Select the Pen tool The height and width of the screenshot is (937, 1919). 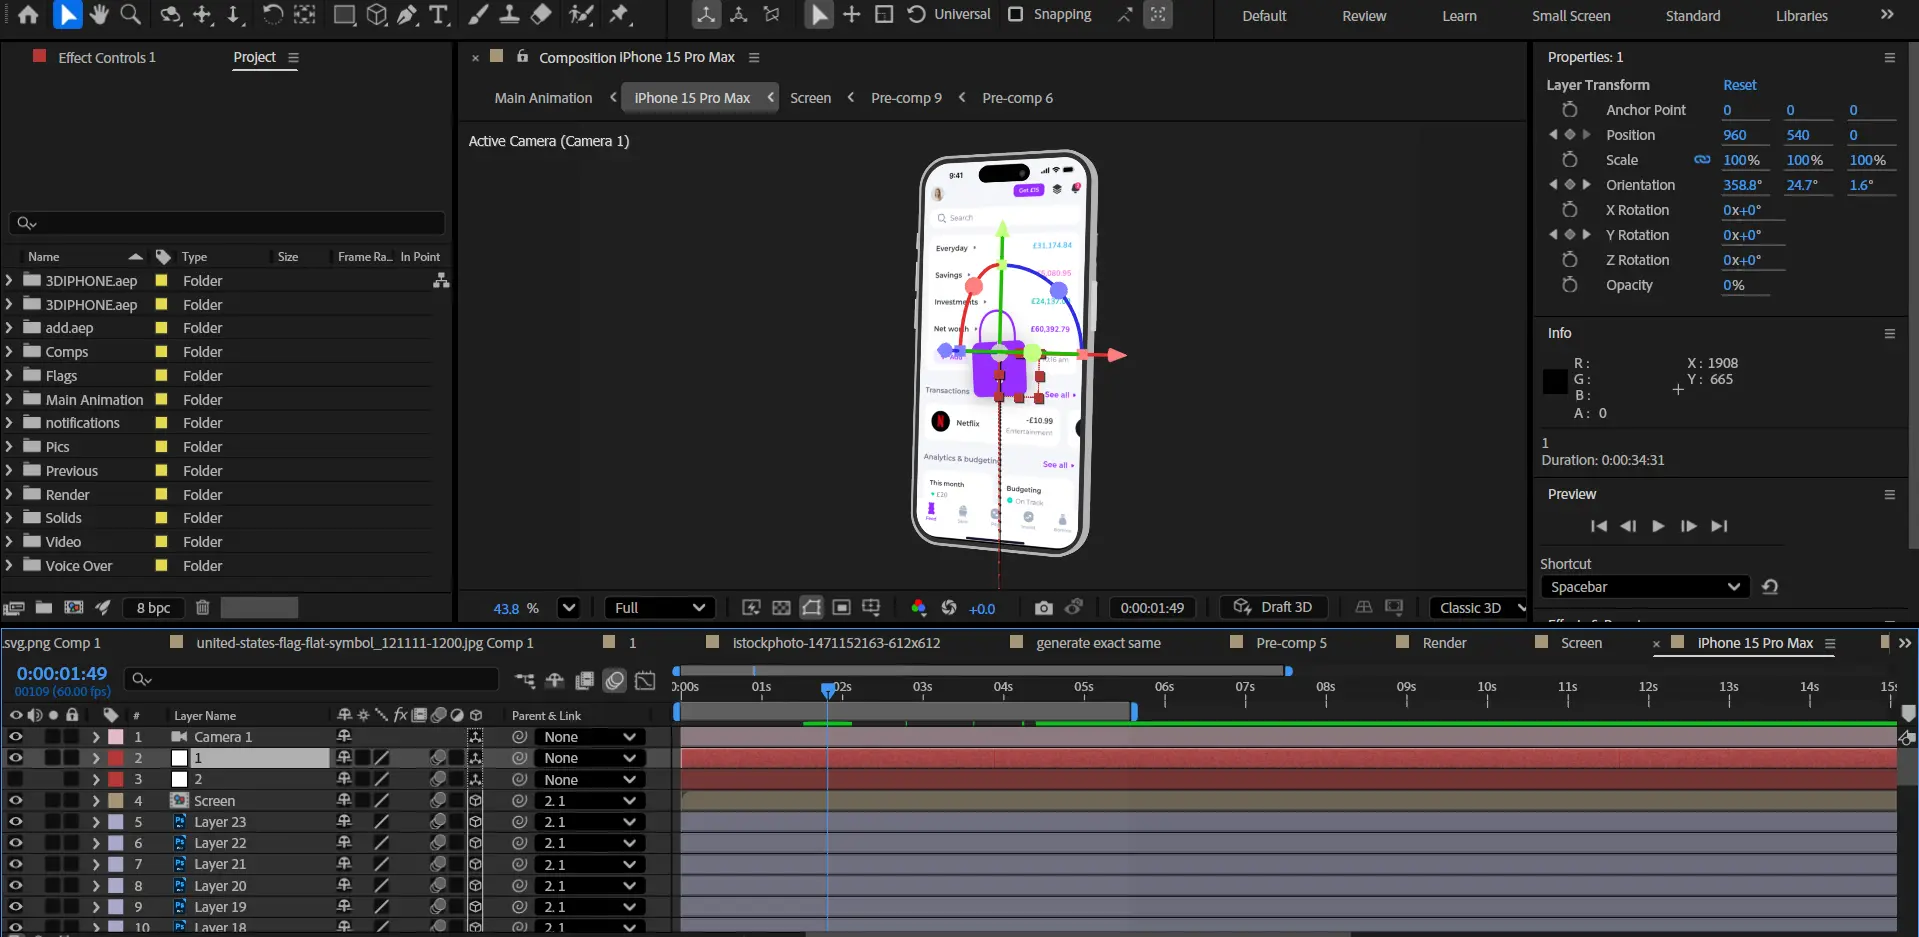(407, 15)
